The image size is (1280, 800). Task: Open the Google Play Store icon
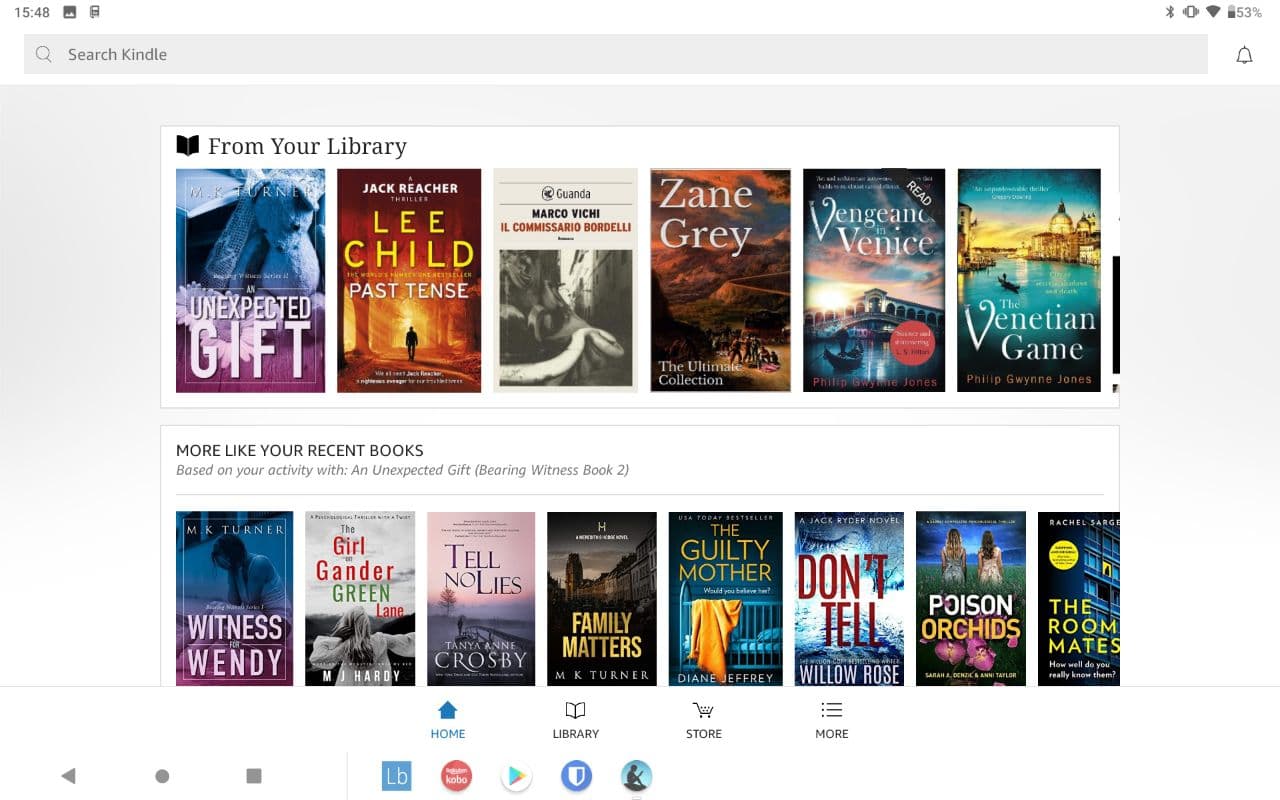[516, 776]
